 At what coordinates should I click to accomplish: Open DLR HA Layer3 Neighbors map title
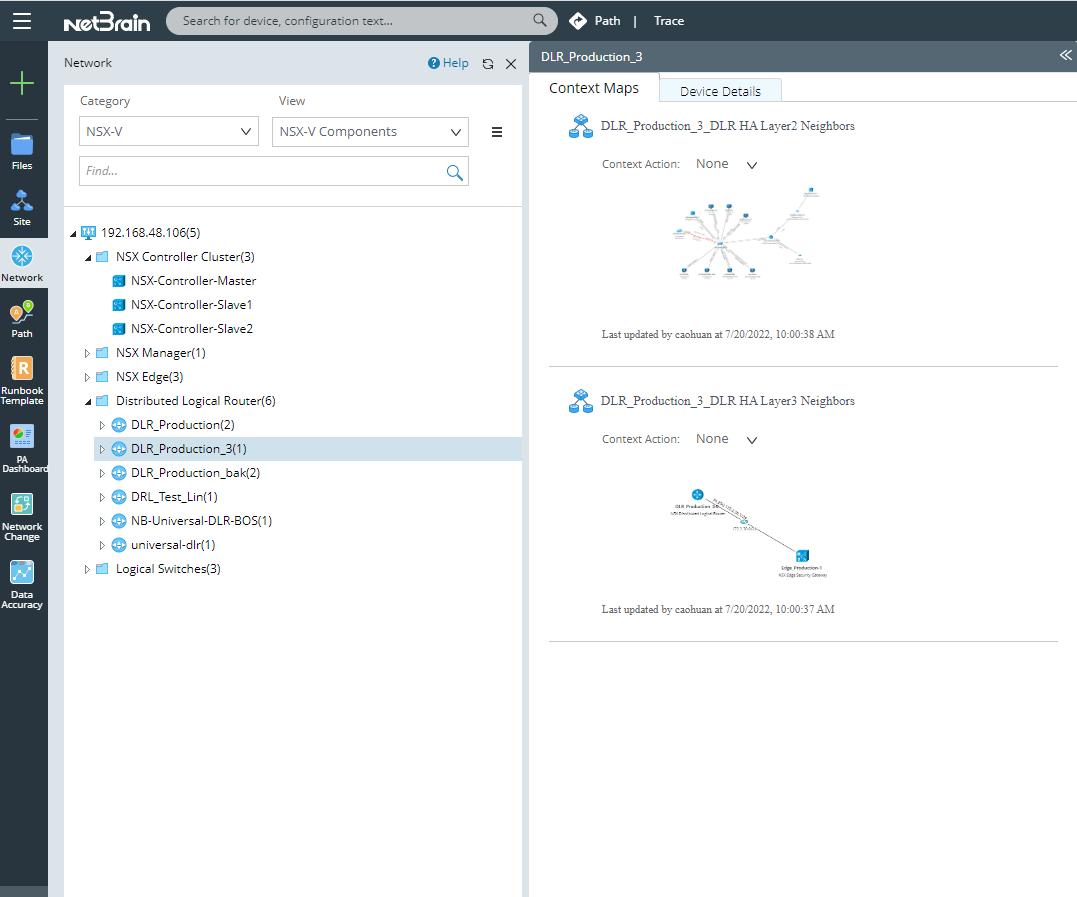point(727,400)
